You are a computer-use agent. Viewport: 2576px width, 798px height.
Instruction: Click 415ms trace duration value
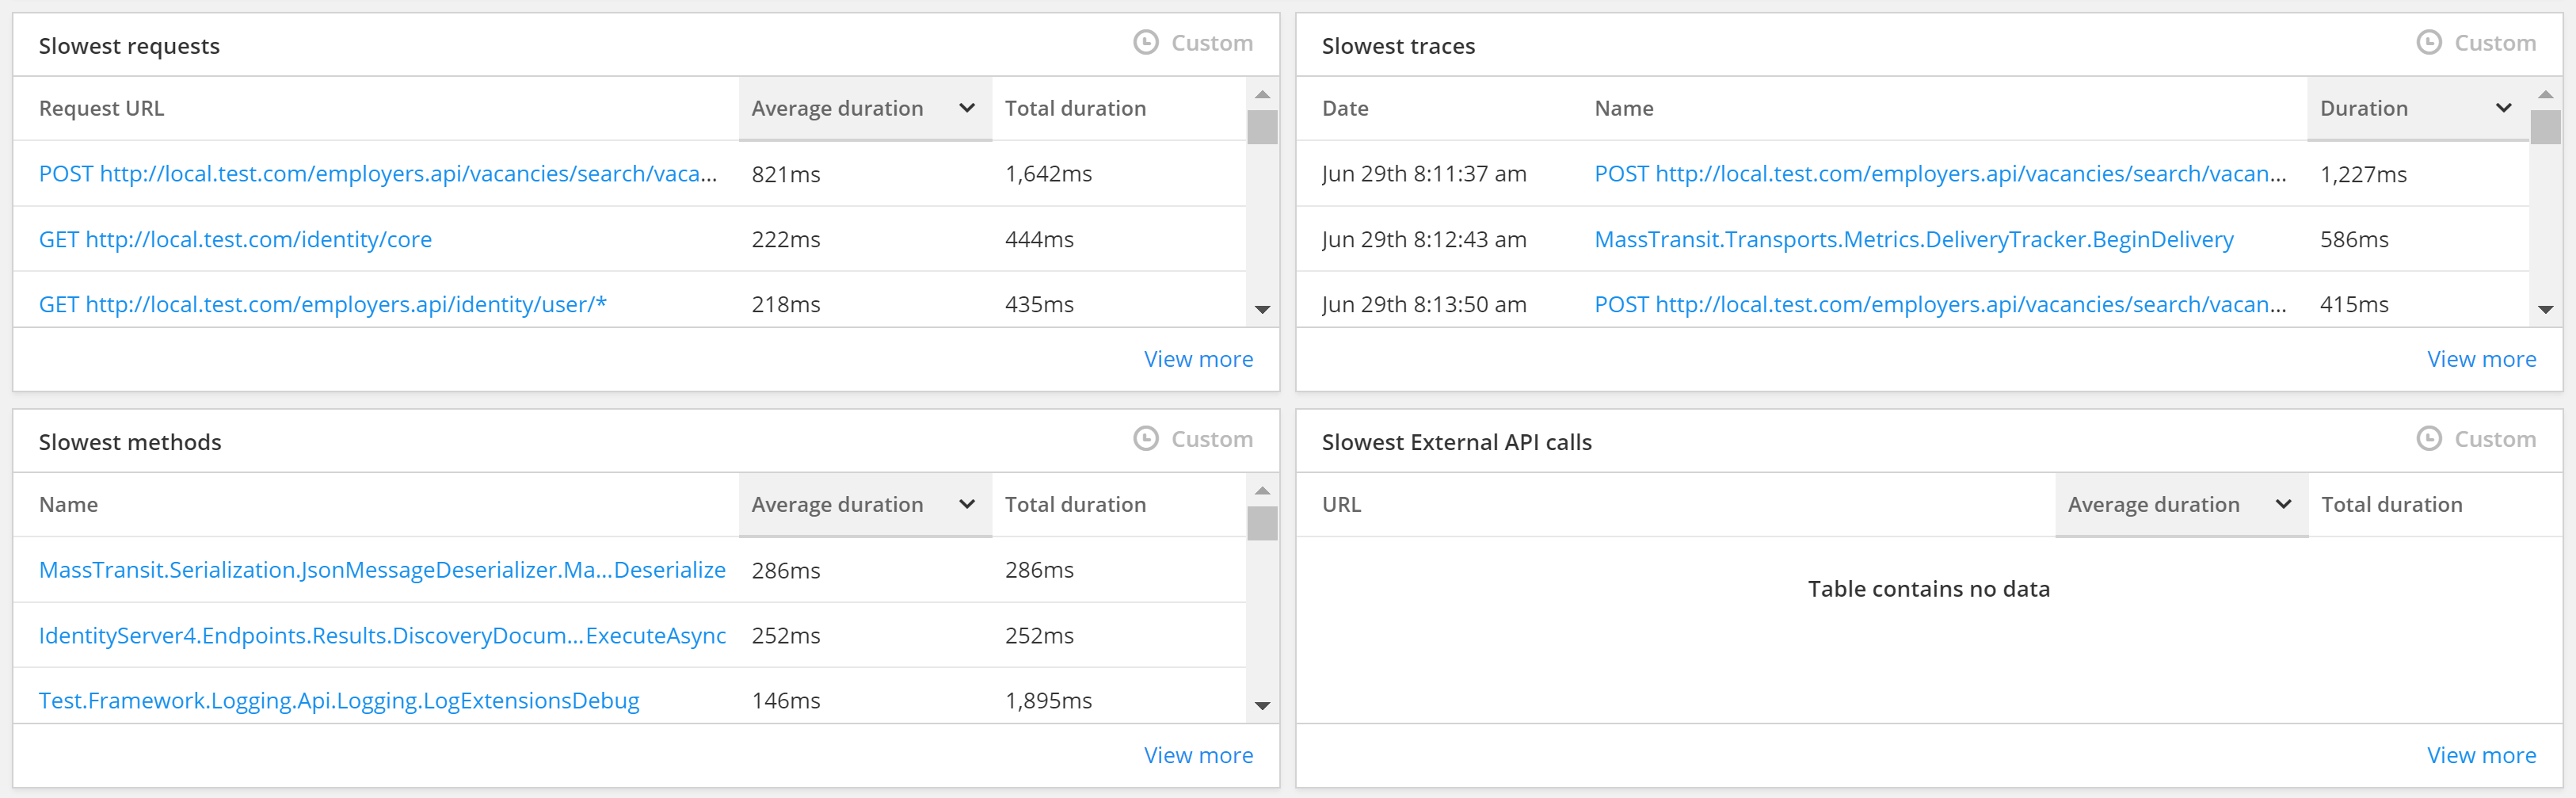pyautogui.click(x=2354, y=304)
